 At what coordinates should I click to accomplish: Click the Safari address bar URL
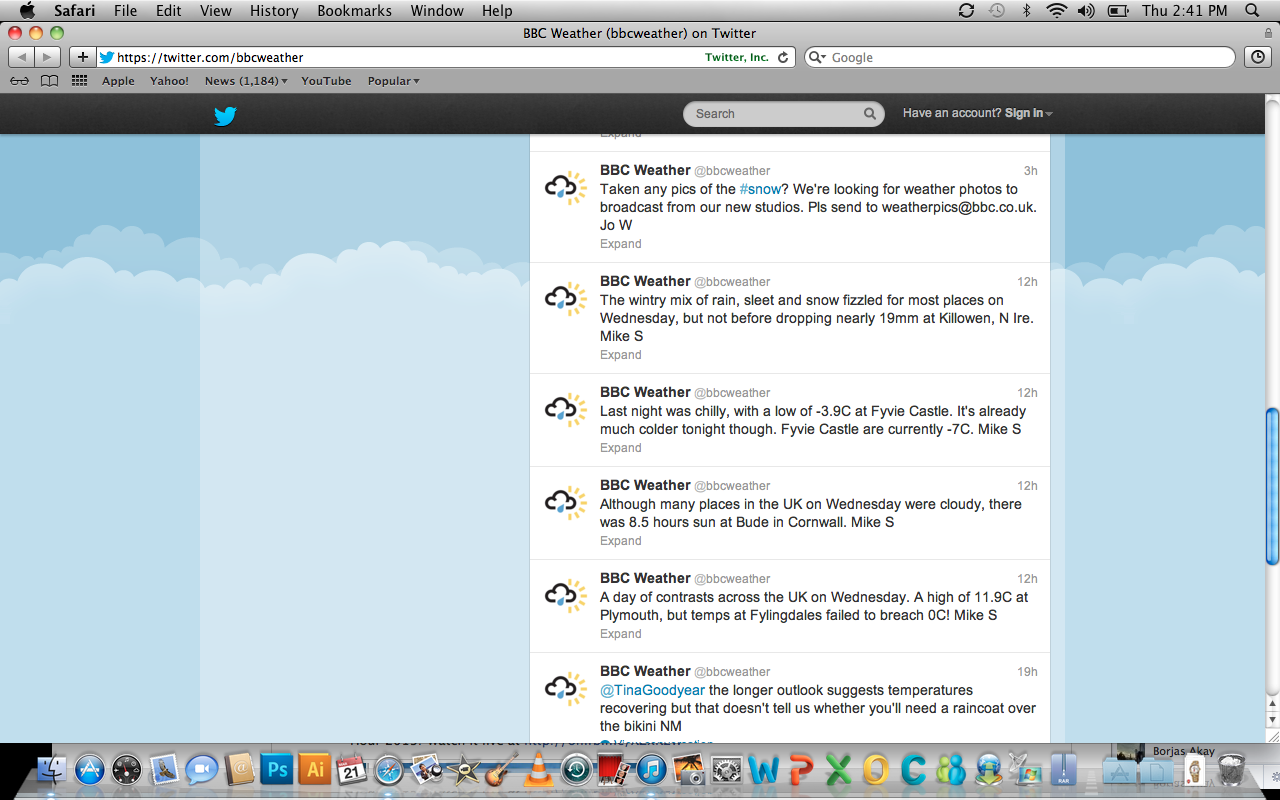[x=210, y=58]
